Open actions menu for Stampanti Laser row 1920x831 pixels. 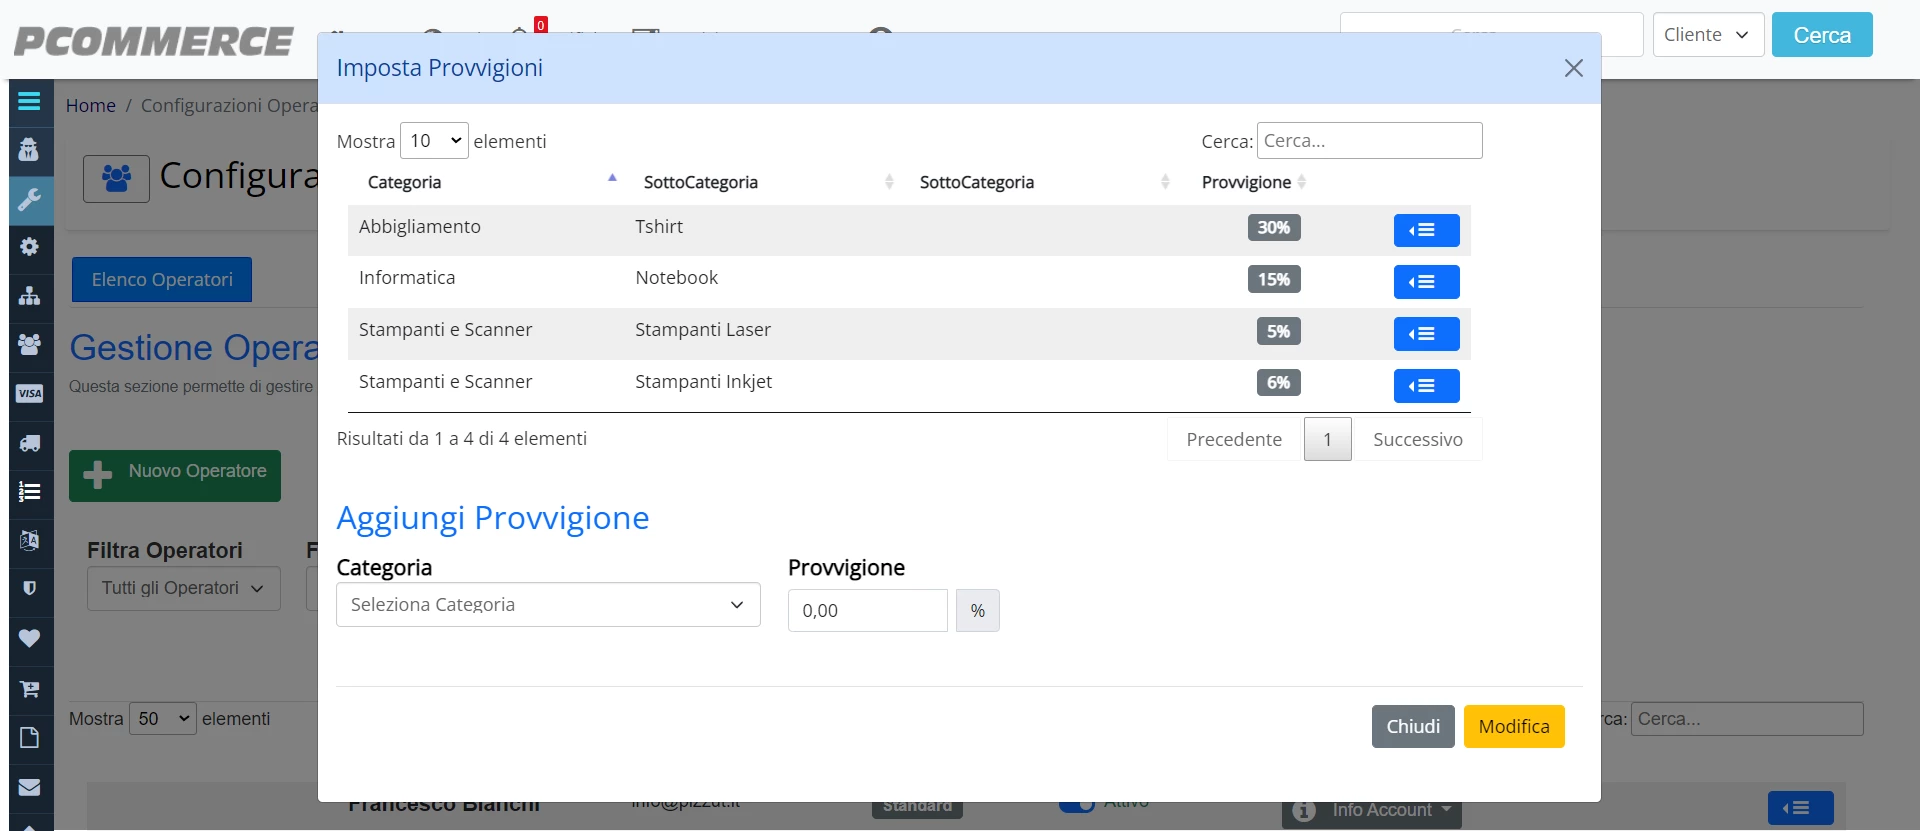(x=1426, y=334)
